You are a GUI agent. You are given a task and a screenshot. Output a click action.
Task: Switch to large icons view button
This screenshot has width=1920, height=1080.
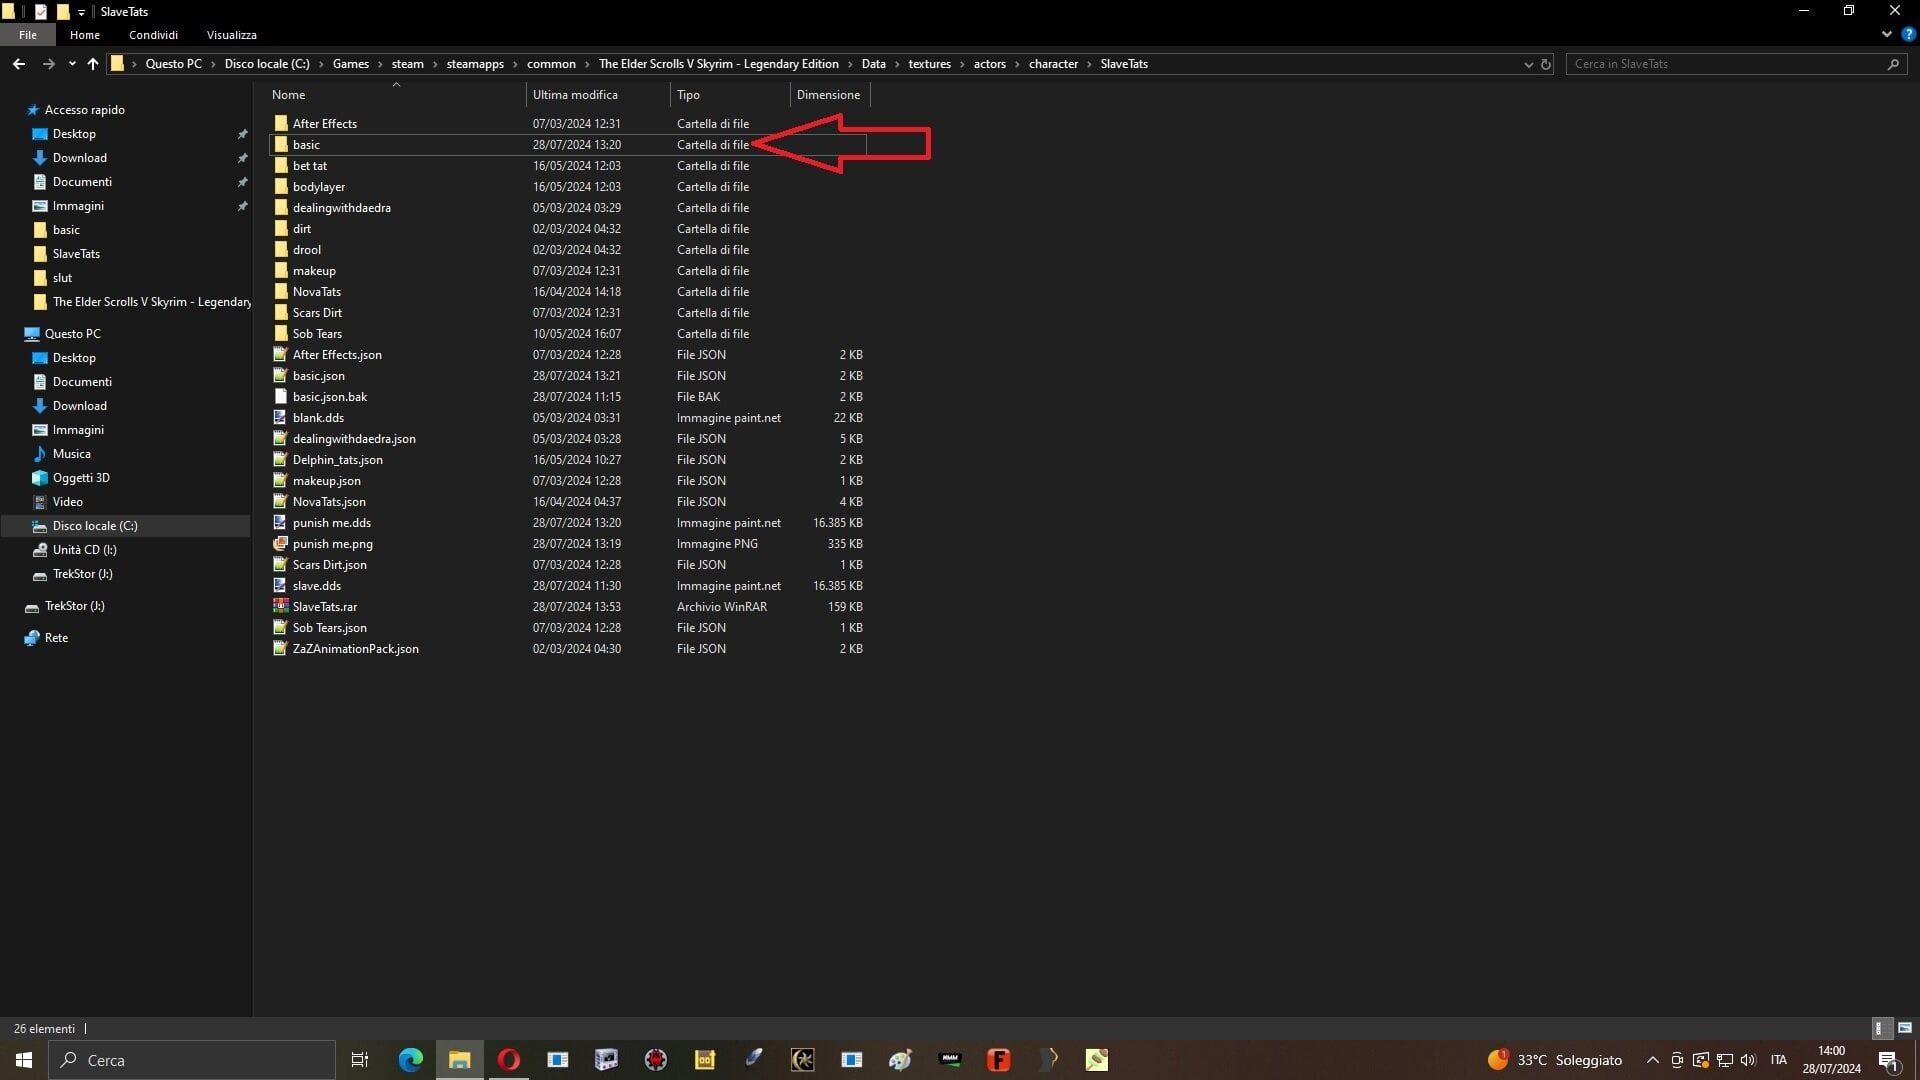click(1904, 1028)
